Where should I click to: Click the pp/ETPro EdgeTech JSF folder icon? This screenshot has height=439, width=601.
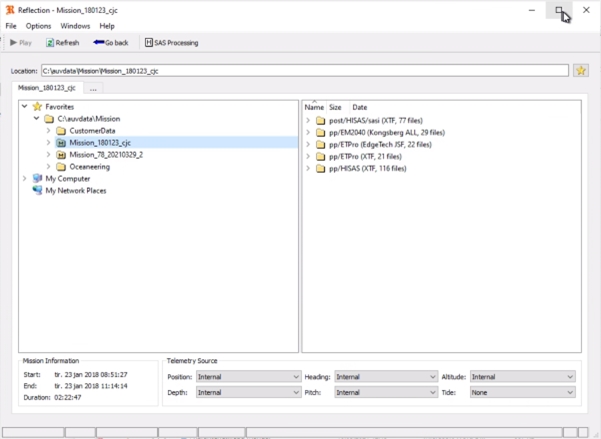(320, 145)
